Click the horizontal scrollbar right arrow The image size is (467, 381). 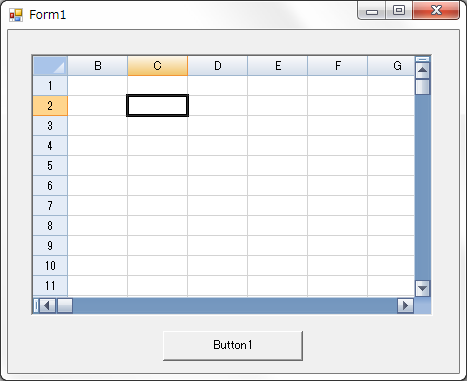[405, 306]
